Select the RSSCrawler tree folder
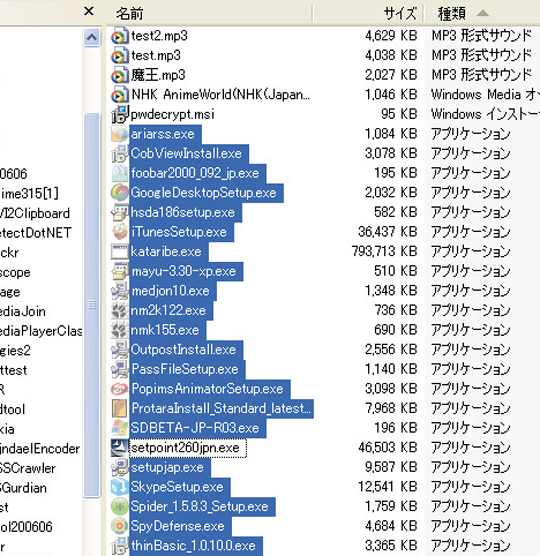Viewport: 540px width, 556px height. coord(28,468)
